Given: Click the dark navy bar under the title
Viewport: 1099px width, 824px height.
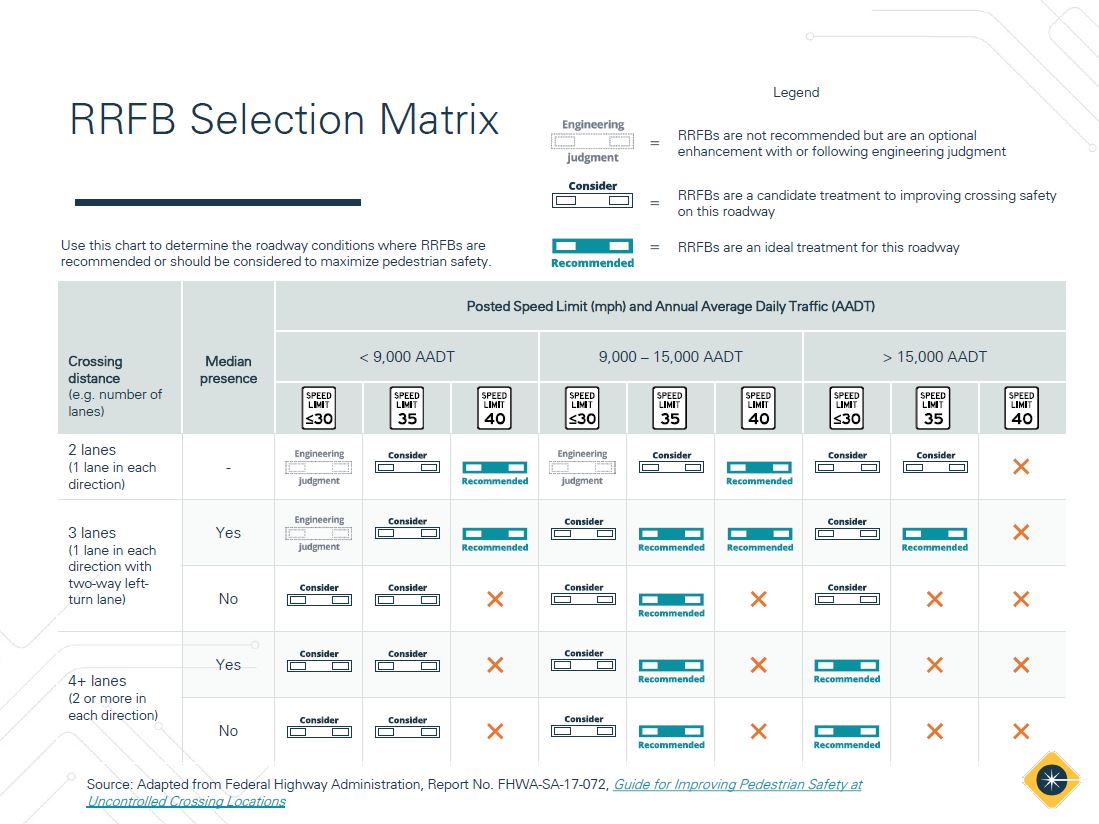Looking at the screenshot, I should coord(217,203).
